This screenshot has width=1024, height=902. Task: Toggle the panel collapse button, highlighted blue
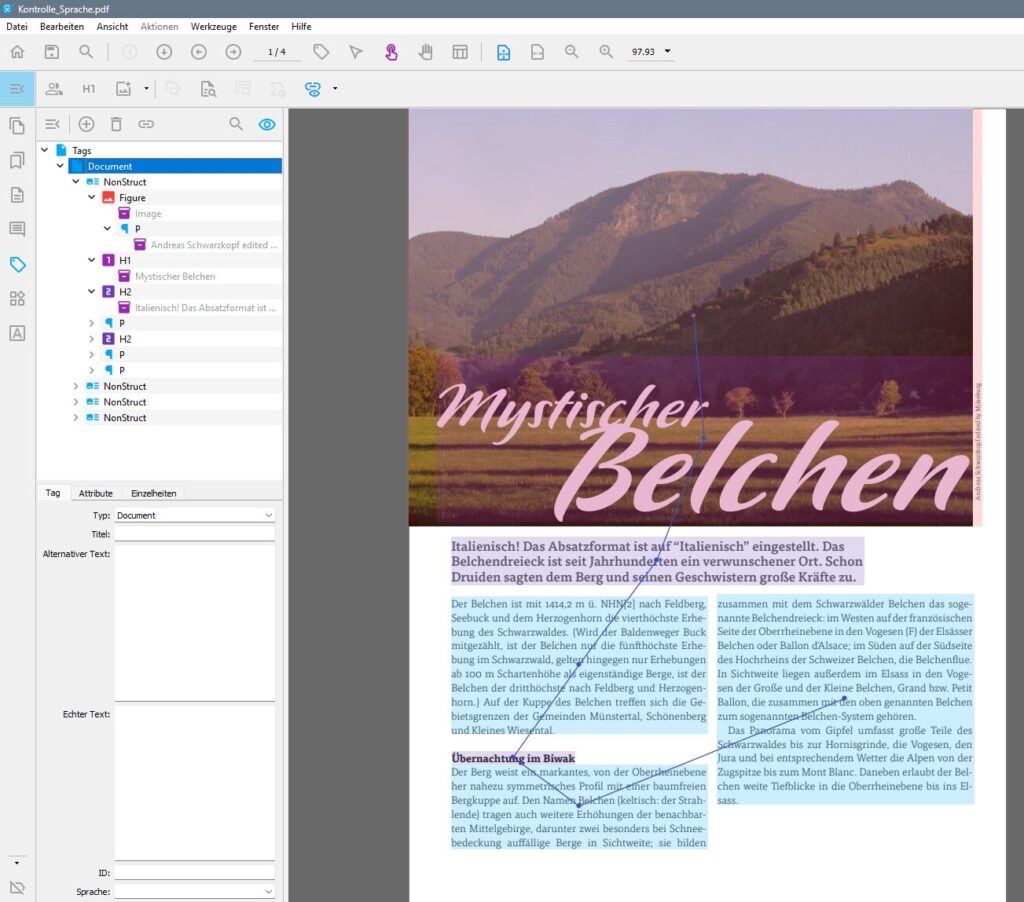click(17, 89)
